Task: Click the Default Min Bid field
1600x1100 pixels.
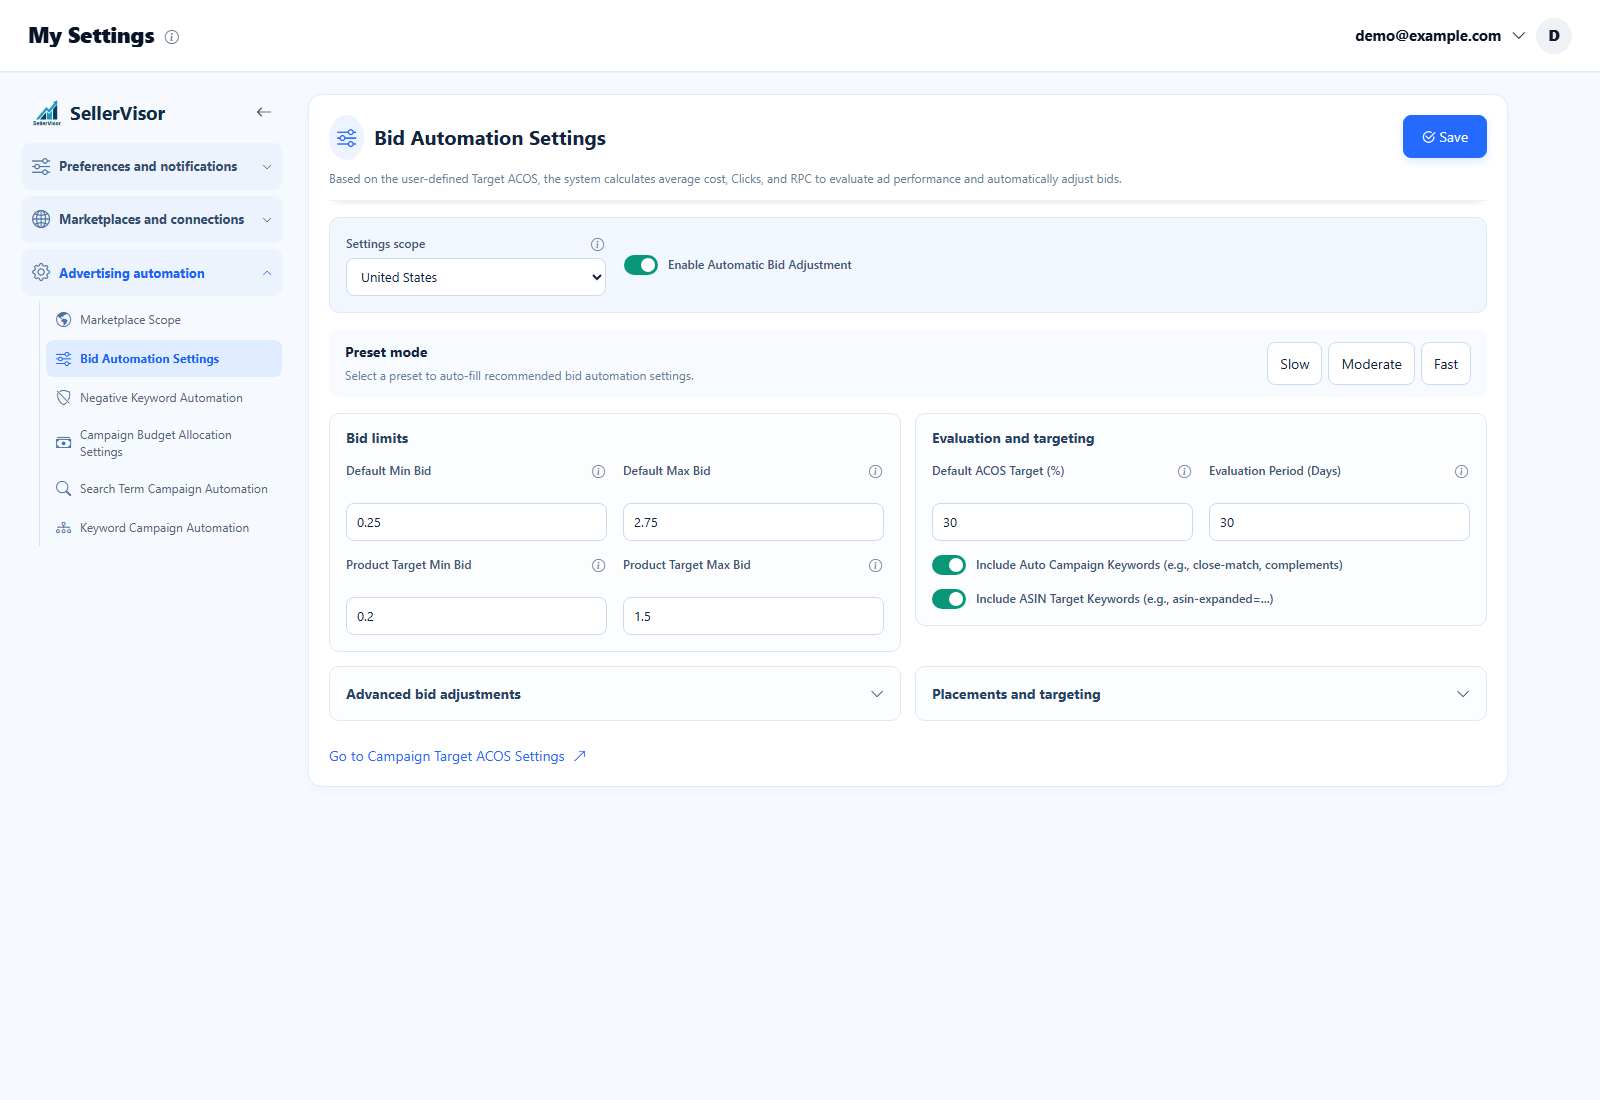Action: click(476, 522)
